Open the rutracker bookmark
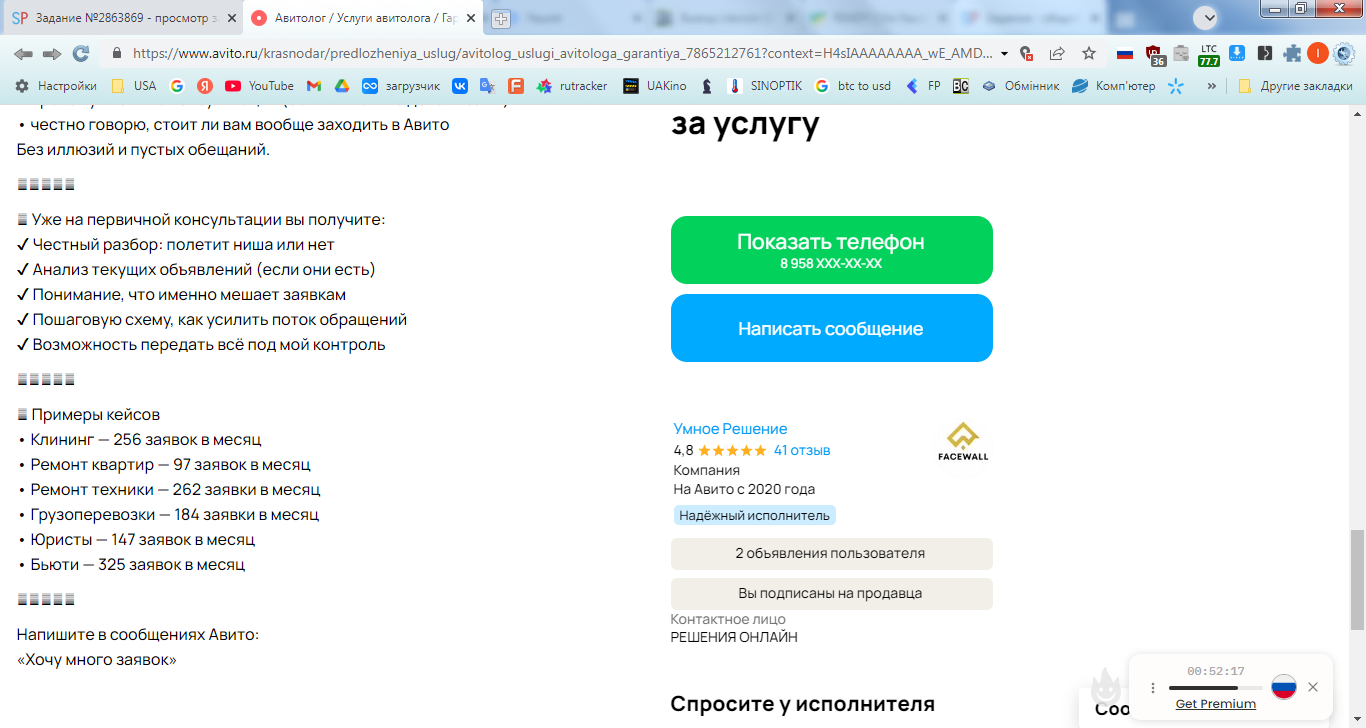This screenshot has height=728, width=1366. (572, 86)
